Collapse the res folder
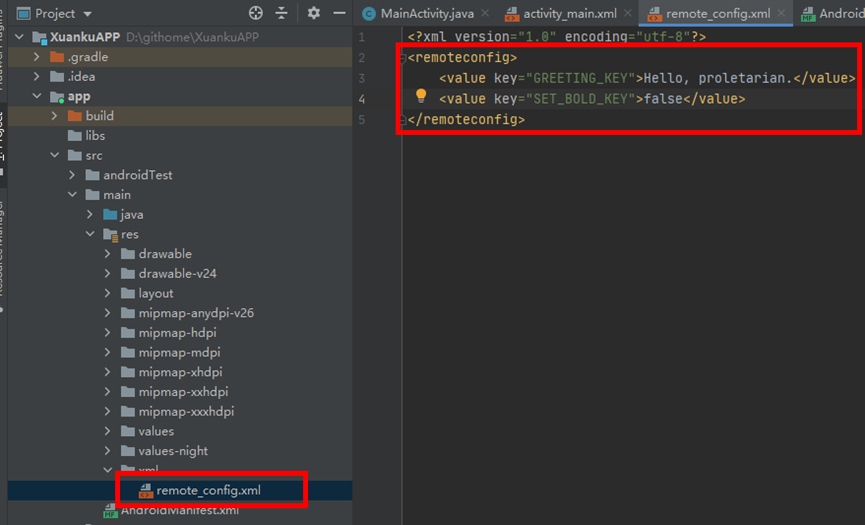865x525 pixels. (90, 234)
